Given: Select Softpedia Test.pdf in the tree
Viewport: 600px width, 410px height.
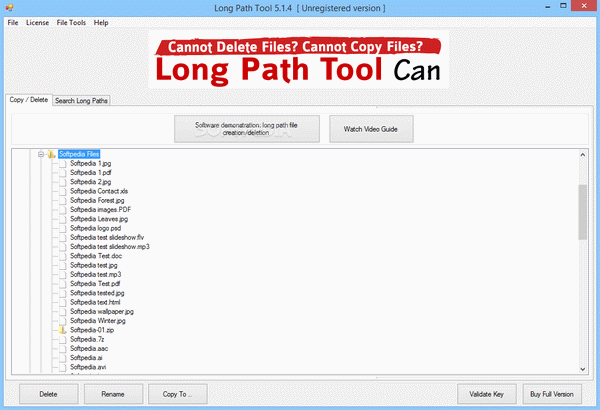Looking at the screenshot, I should [x=95, y=284].
